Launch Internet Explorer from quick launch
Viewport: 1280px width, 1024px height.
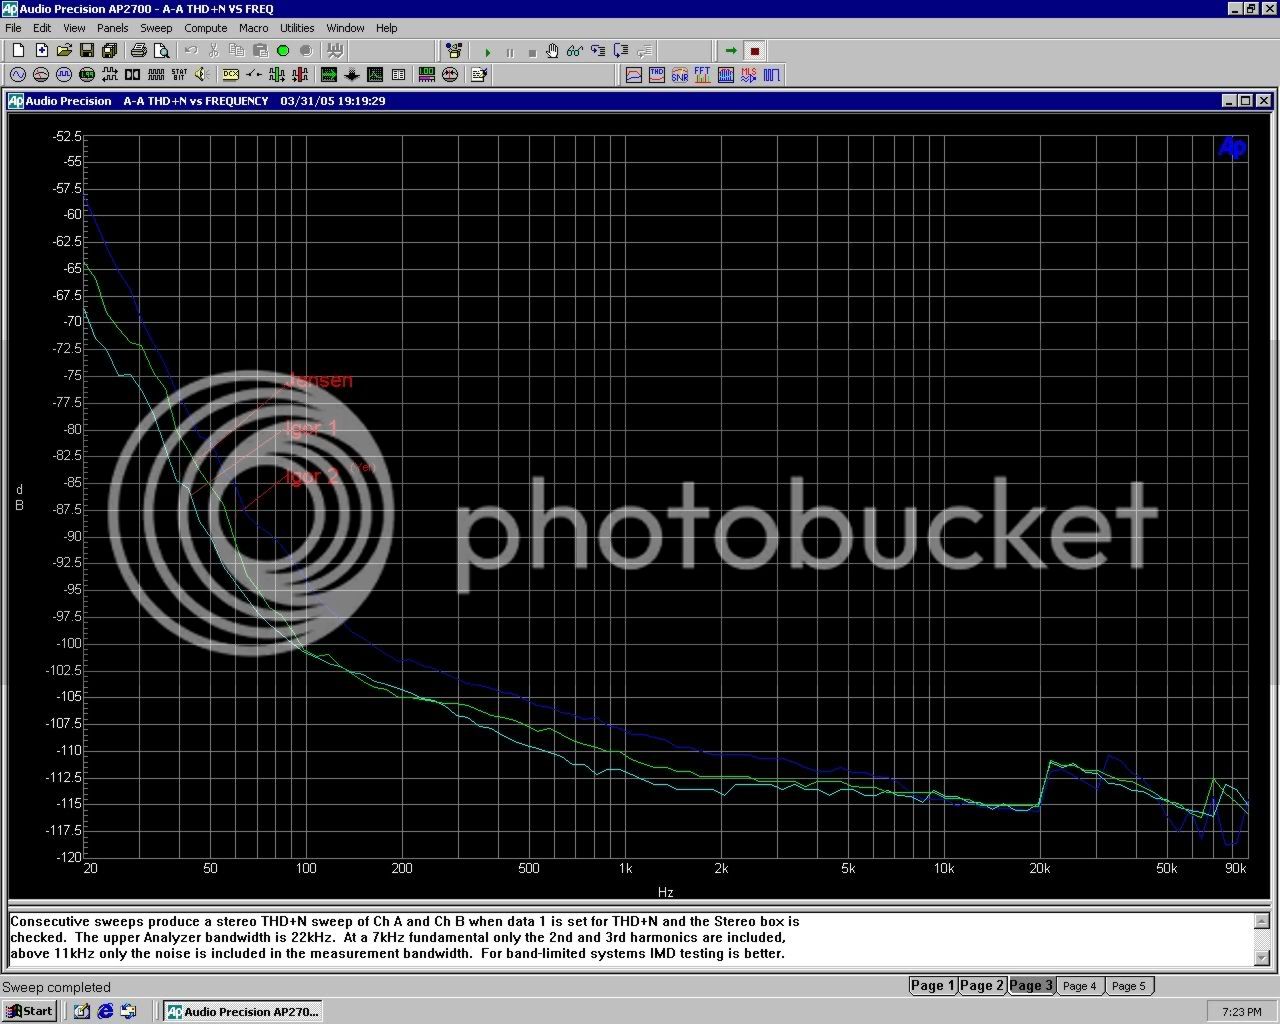point(105,1011)
